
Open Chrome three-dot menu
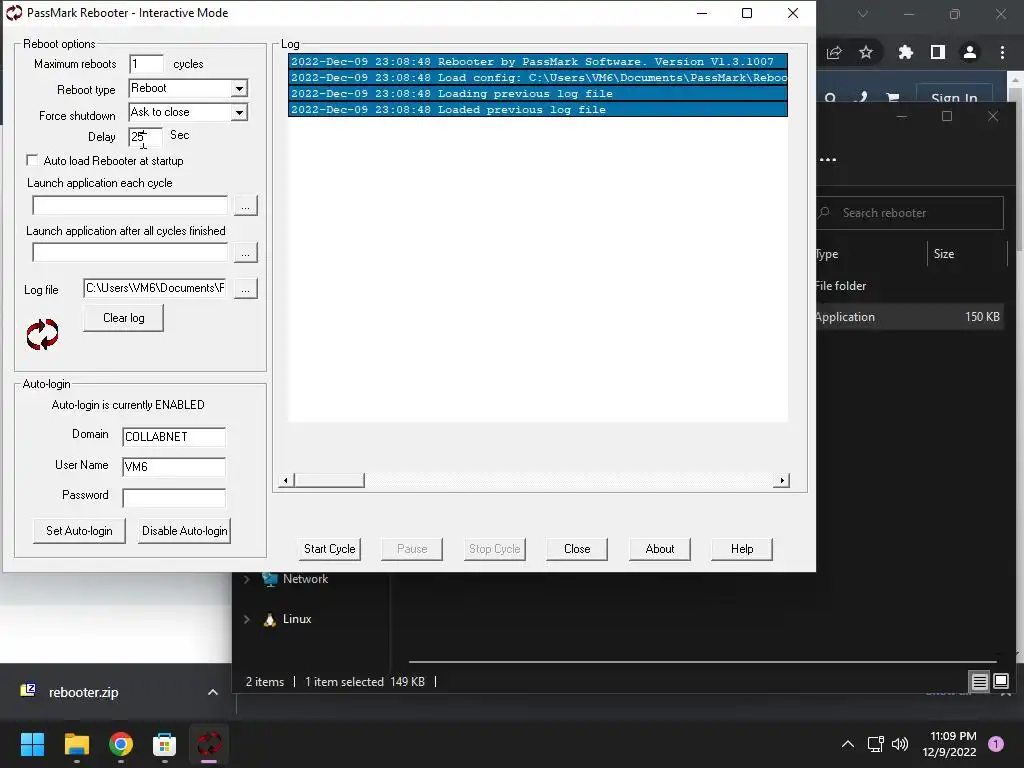1002,52
